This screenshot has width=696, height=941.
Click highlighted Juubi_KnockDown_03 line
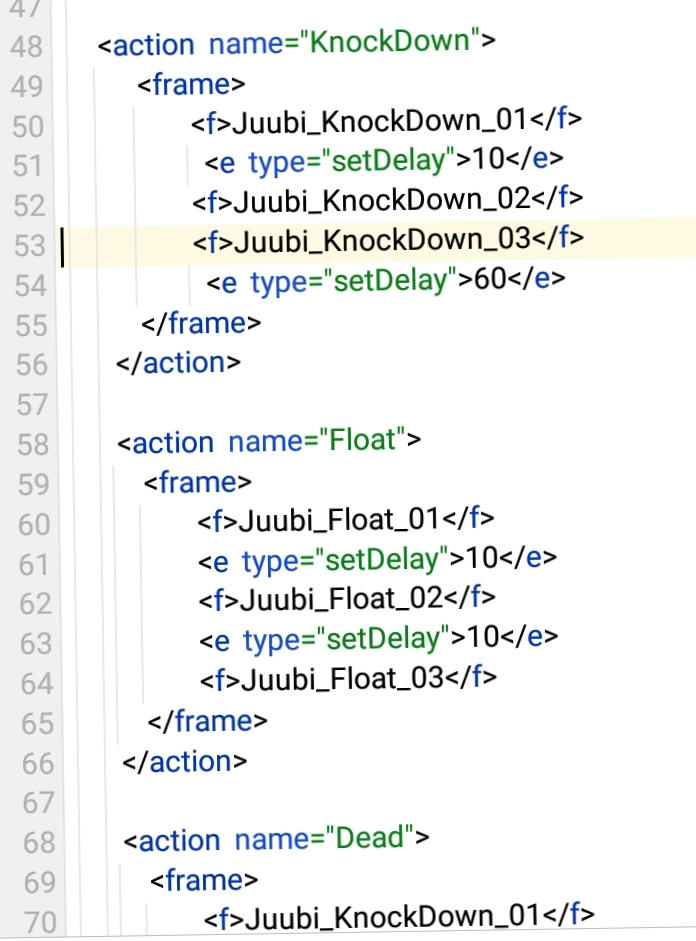pos(382,240)
